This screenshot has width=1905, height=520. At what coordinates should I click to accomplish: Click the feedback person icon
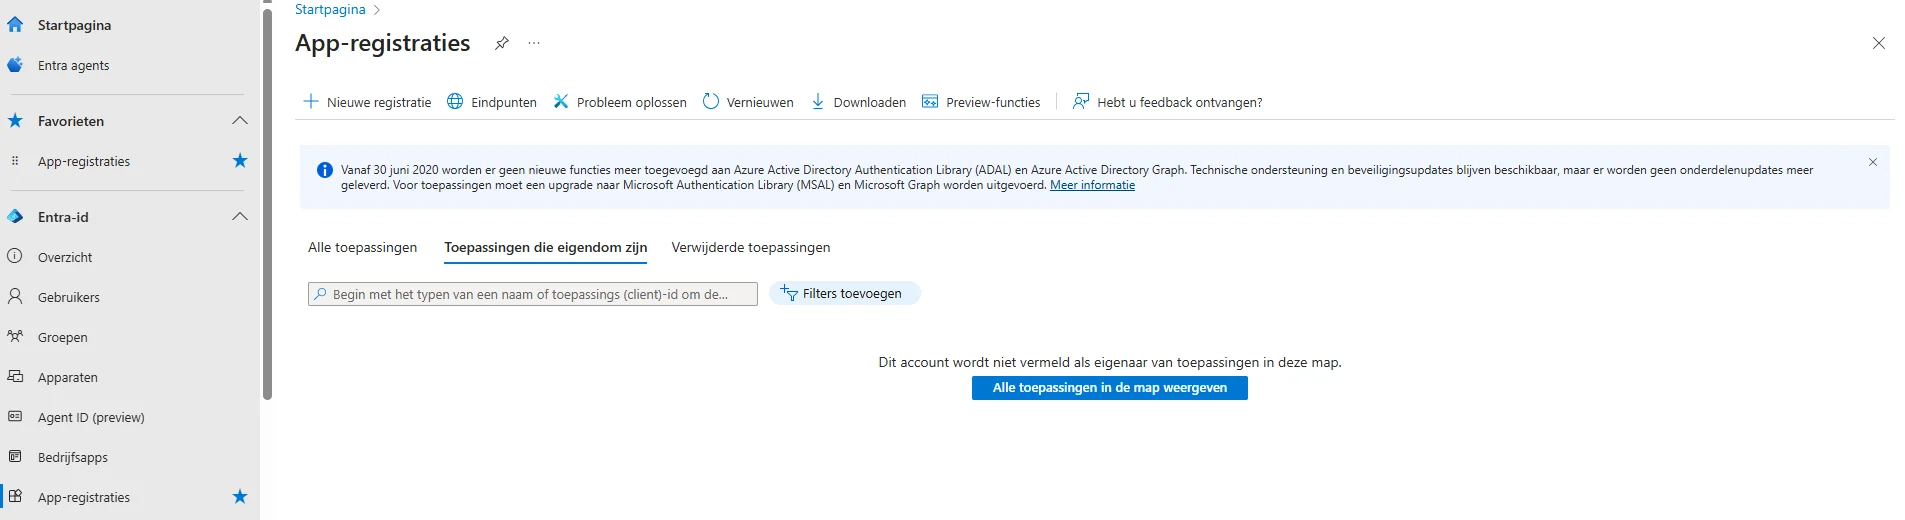[x=1081, y=101]
